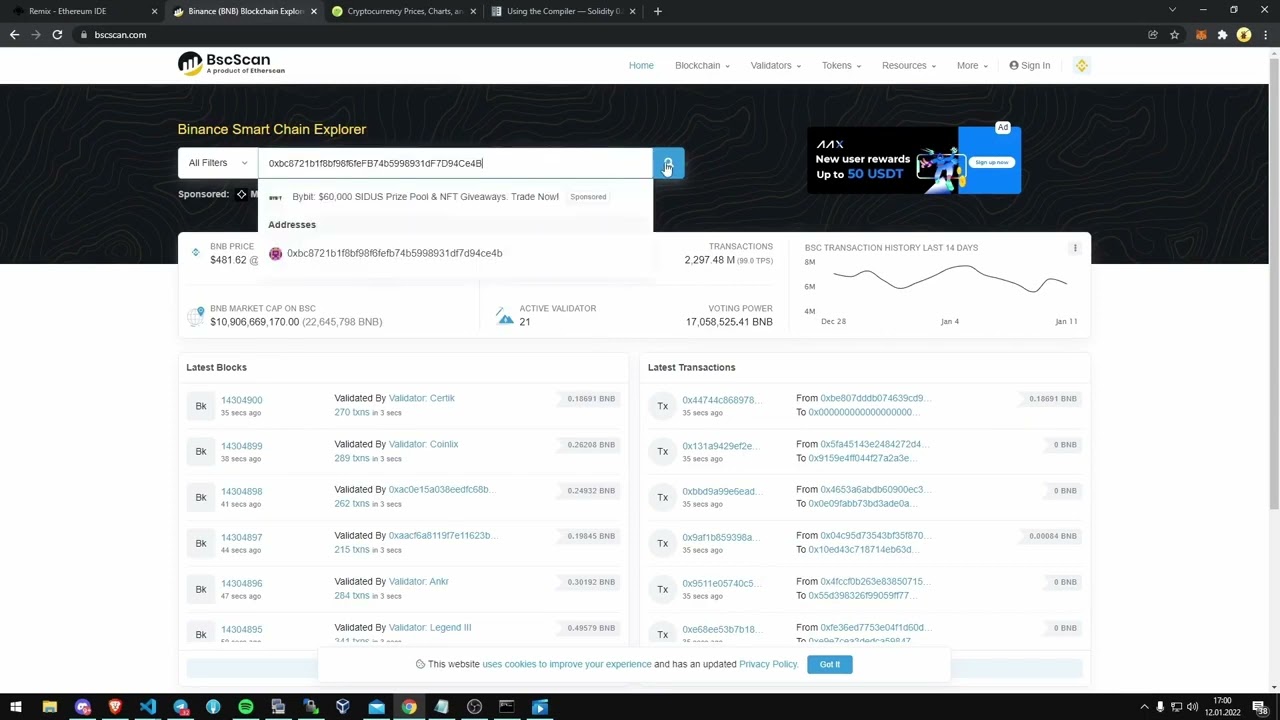Reload the page
Image resolution: width=1280 pixels, height=720 pixels.
pos(57,35)
